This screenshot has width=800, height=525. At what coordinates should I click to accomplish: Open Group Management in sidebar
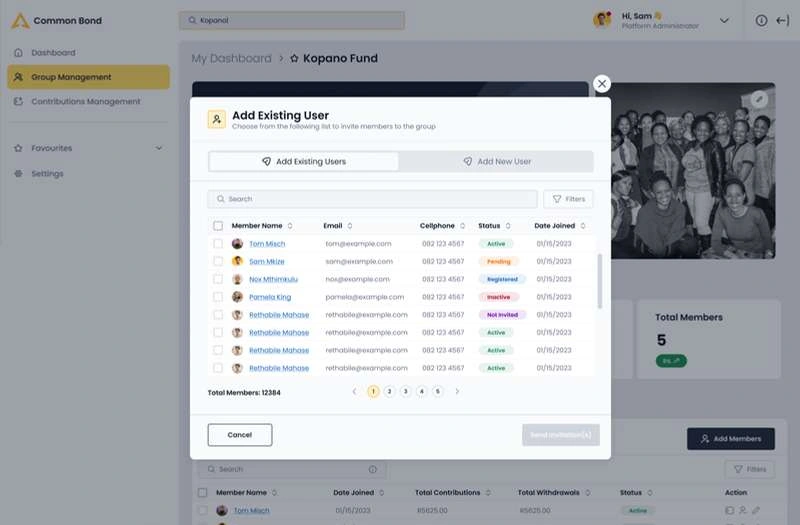(88, 77)
